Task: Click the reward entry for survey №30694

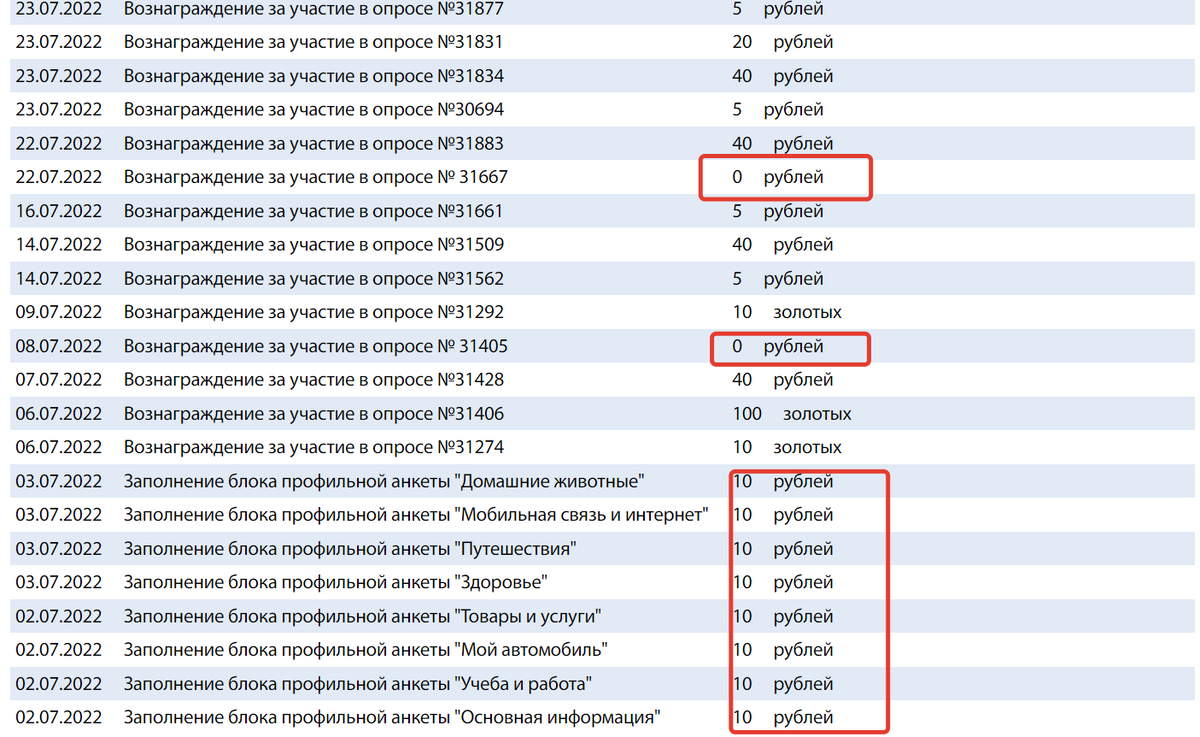Action: [x=313, y=110]
